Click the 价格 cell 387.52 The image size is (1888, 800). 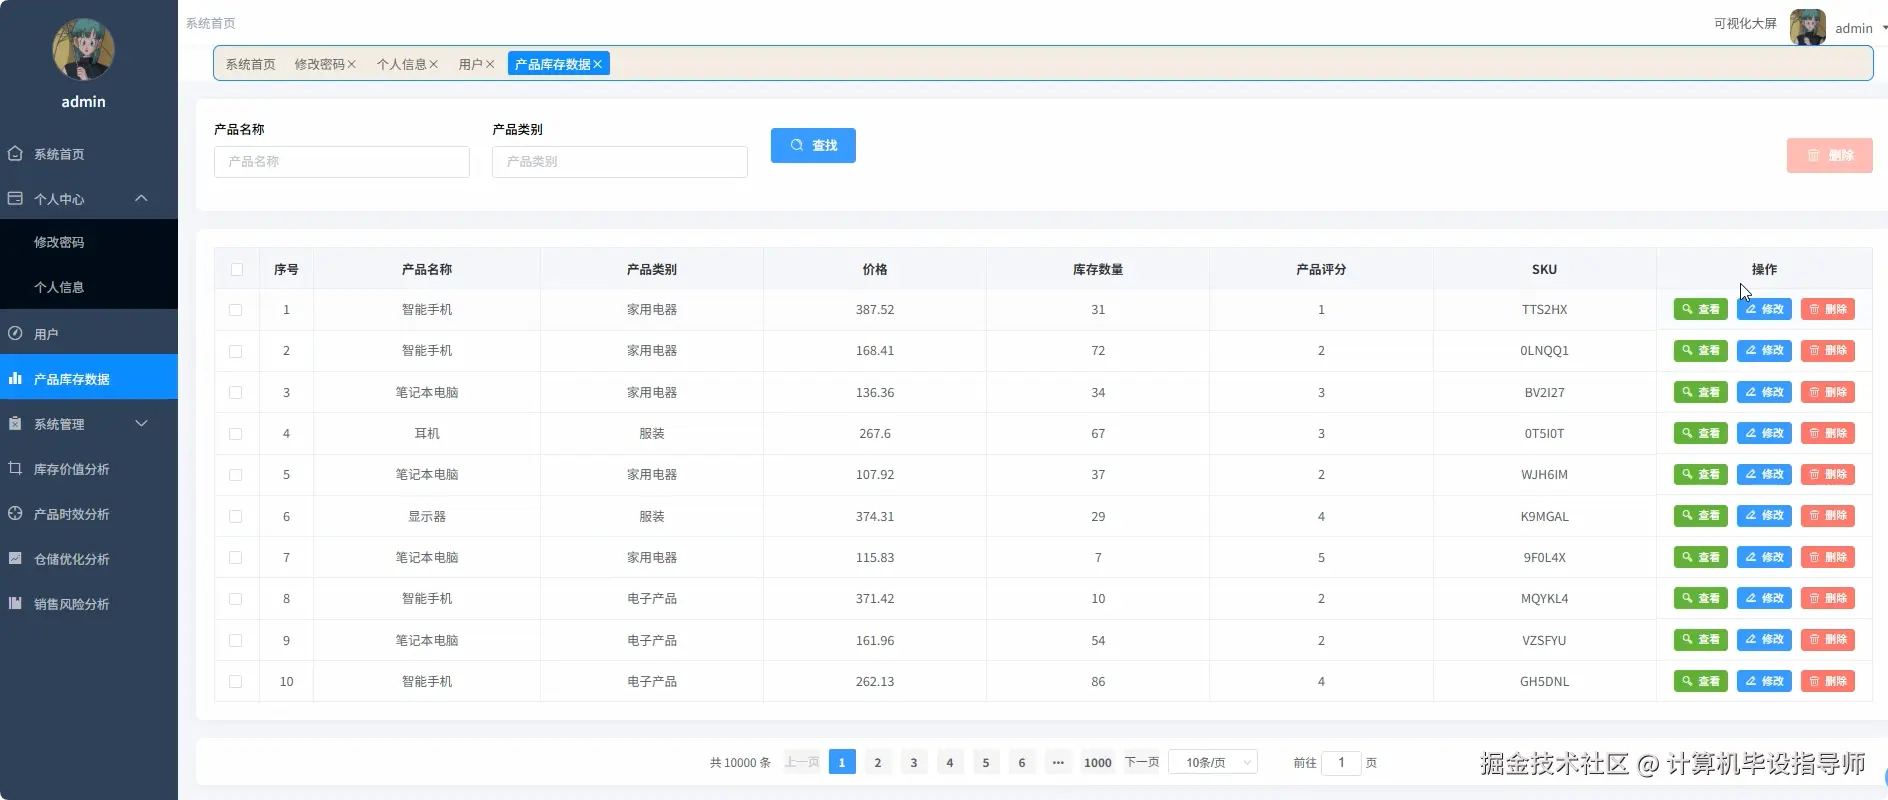(x=875, y=310)
